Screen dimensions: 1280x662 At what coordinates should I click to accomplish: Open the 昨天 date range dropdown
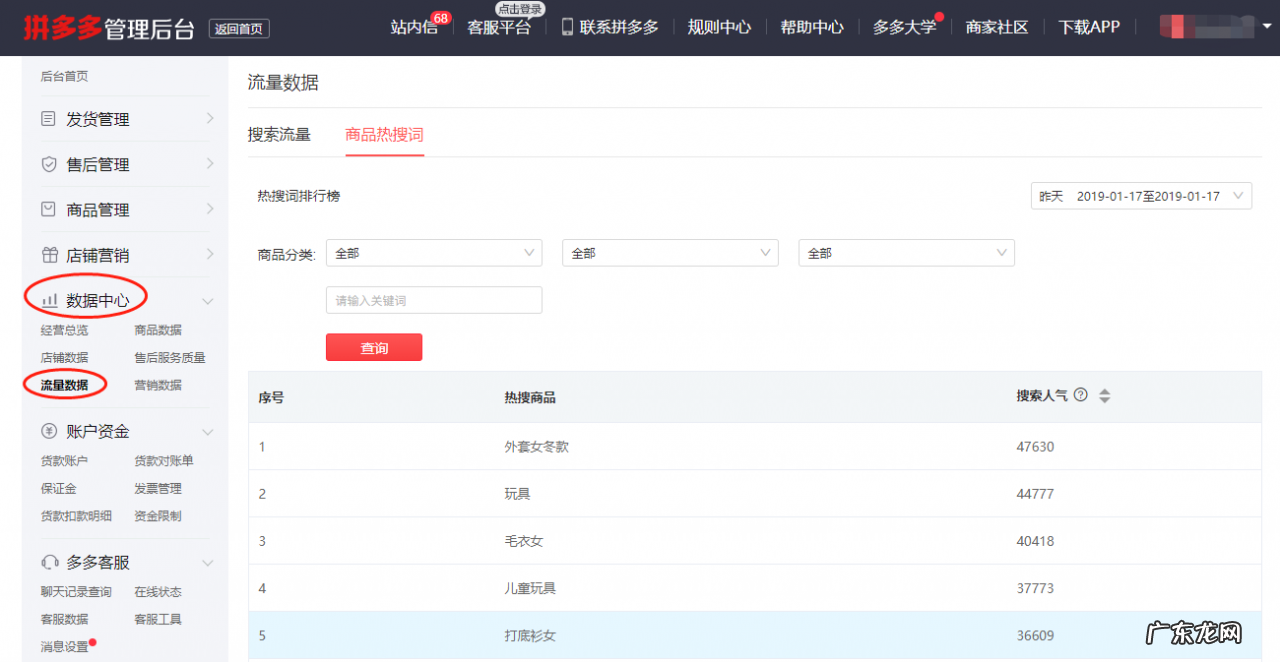click(x=1140, y=195)
